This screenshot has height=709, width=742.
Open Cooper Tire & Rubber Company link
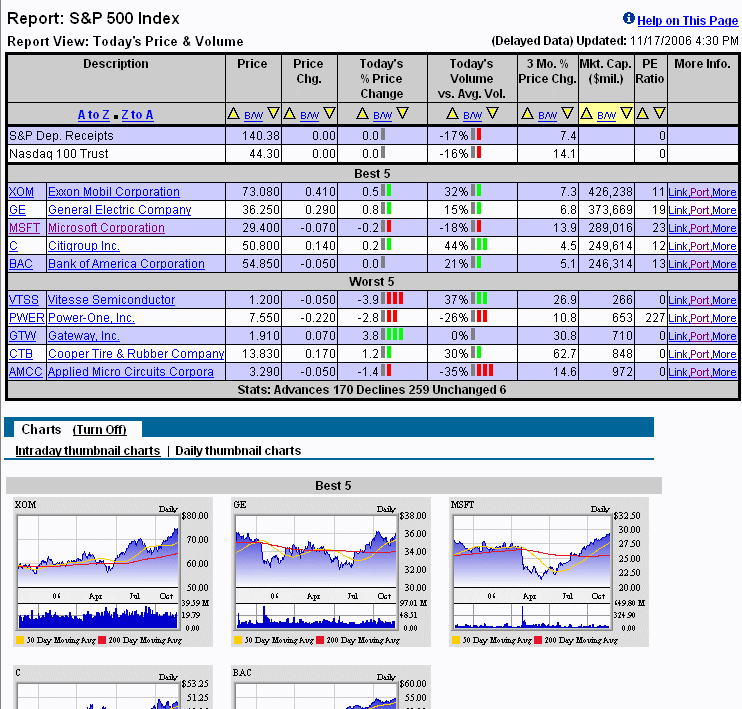coord(136,354)
